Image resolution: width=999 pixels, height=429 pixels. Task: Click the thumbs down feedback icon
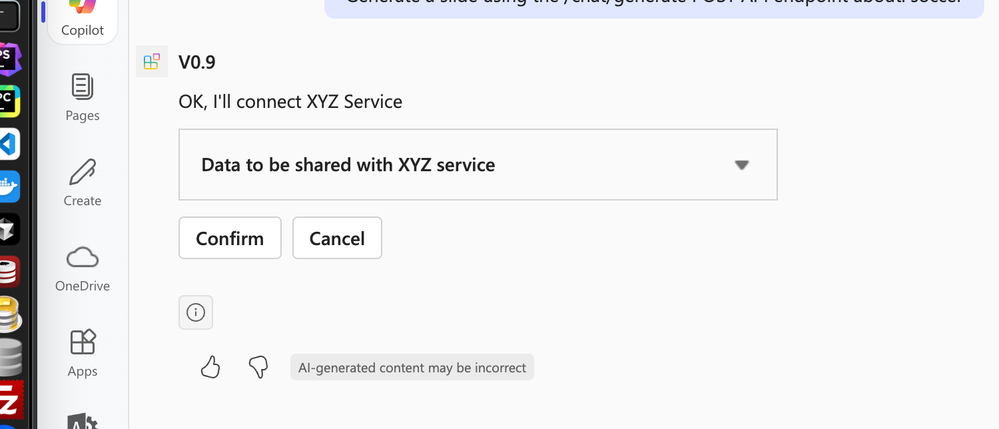pyautogui.click(x=258, y=368)
